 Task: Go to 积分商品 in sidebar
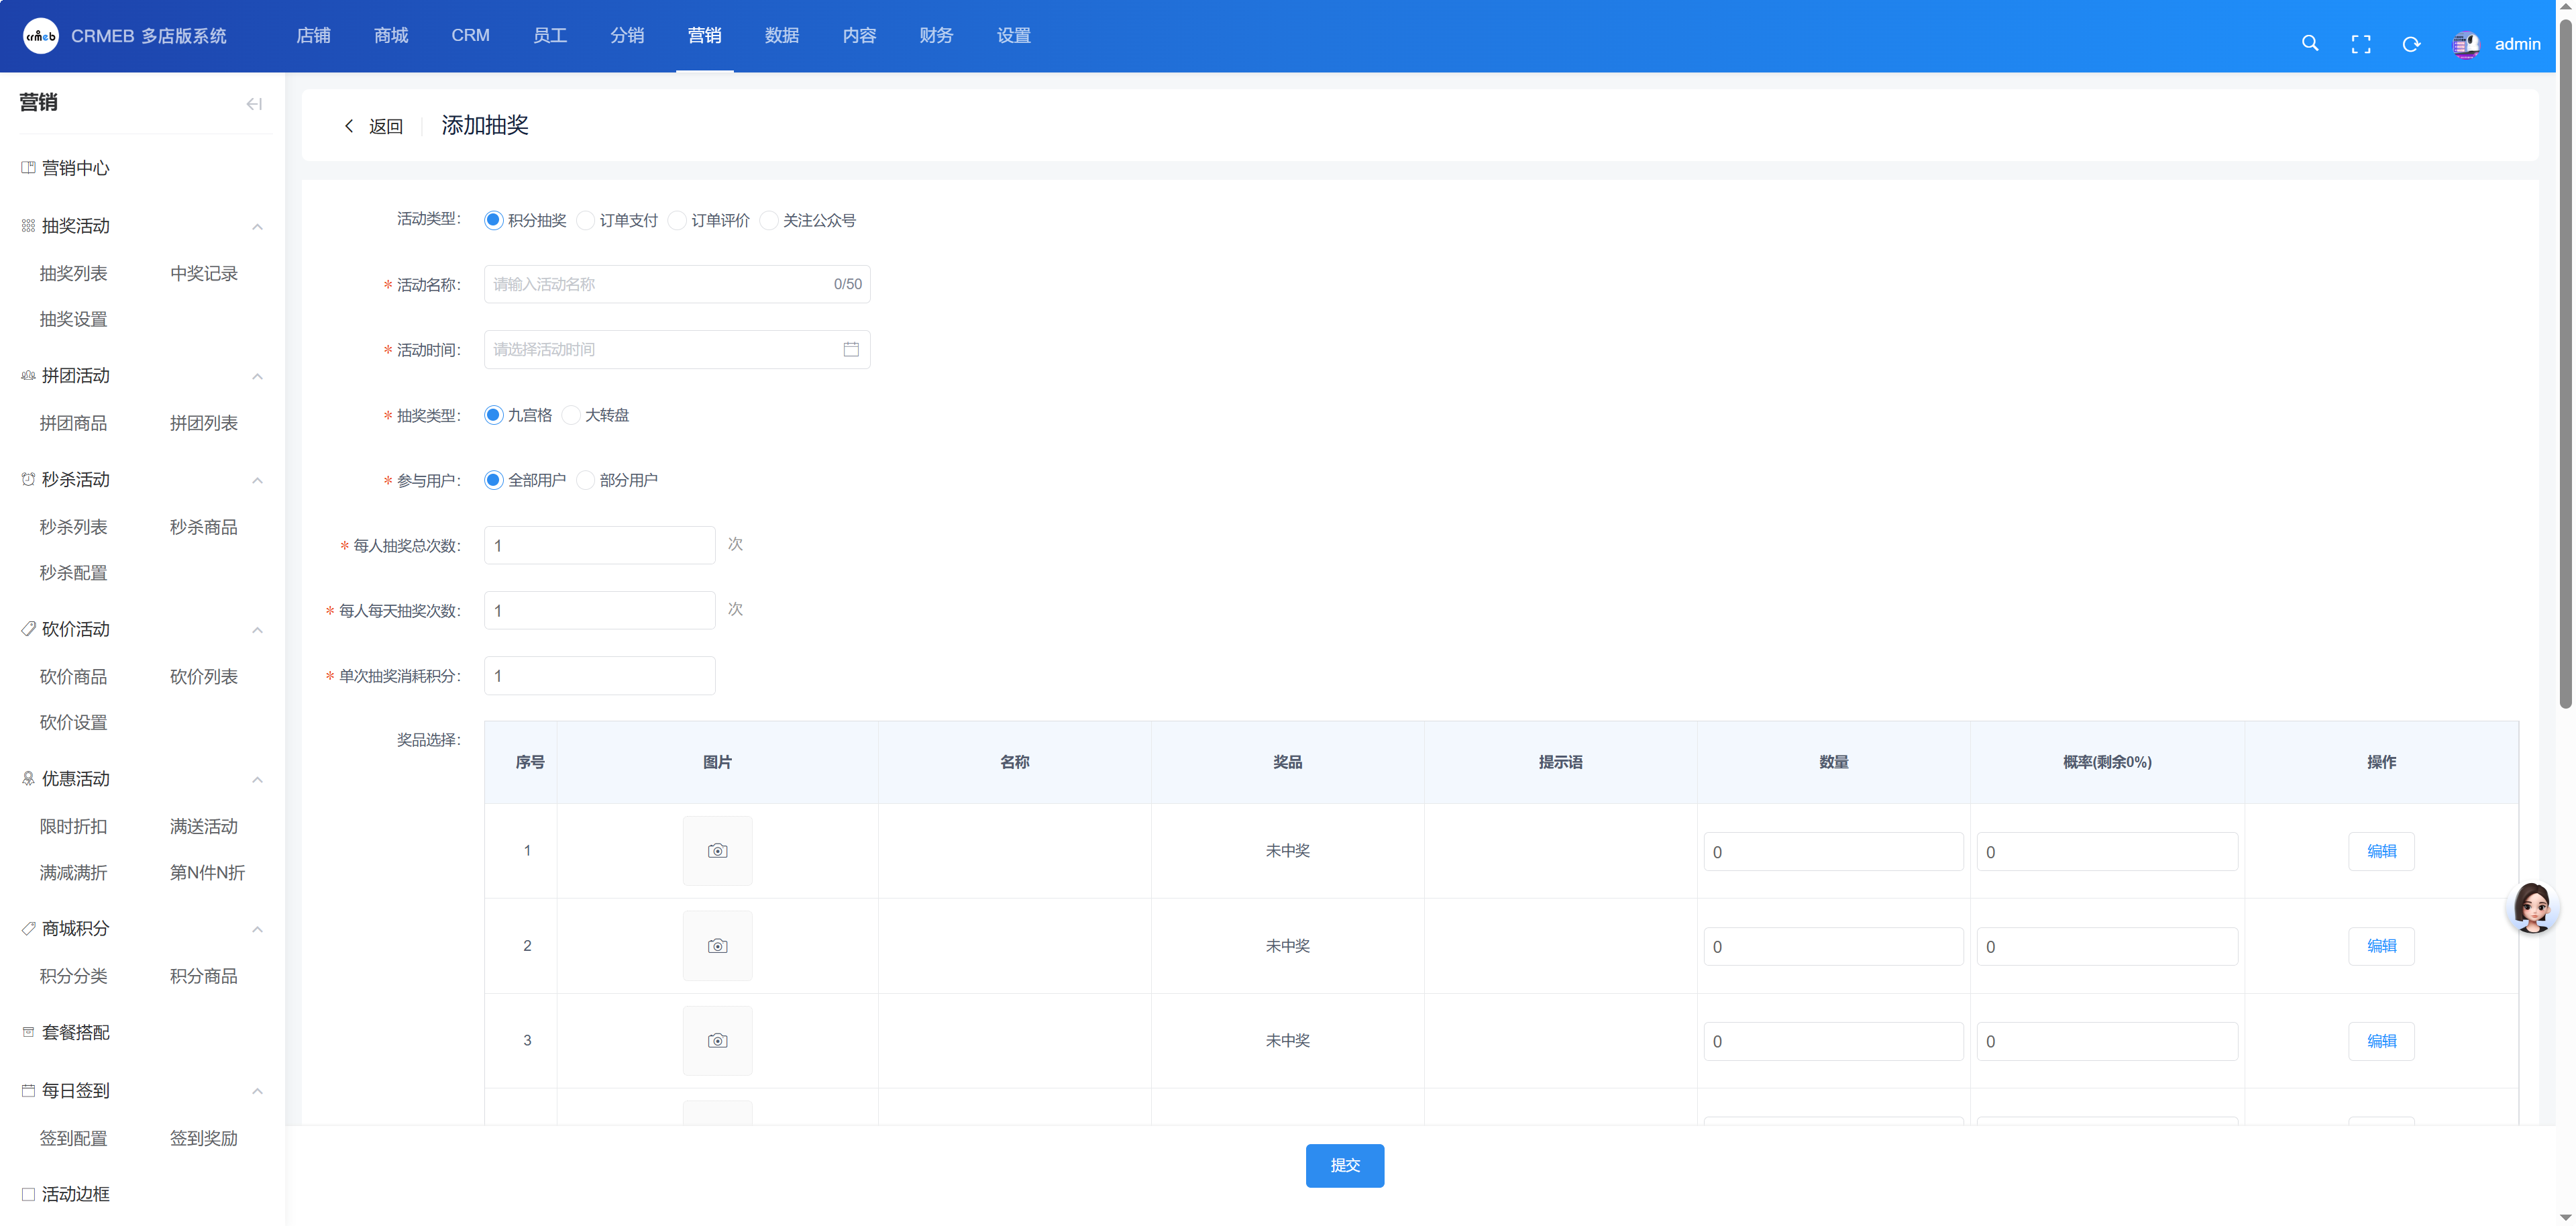[204, 977]
